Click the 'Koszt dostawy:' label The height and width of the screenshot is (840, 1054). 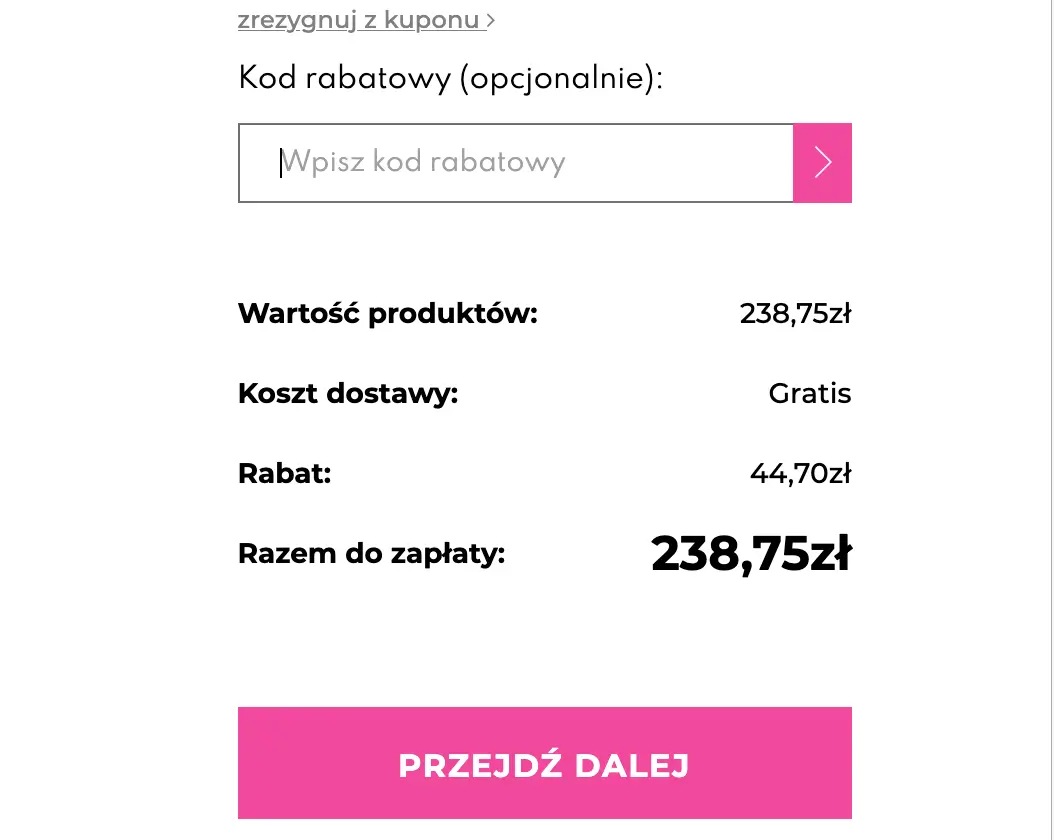348,394
